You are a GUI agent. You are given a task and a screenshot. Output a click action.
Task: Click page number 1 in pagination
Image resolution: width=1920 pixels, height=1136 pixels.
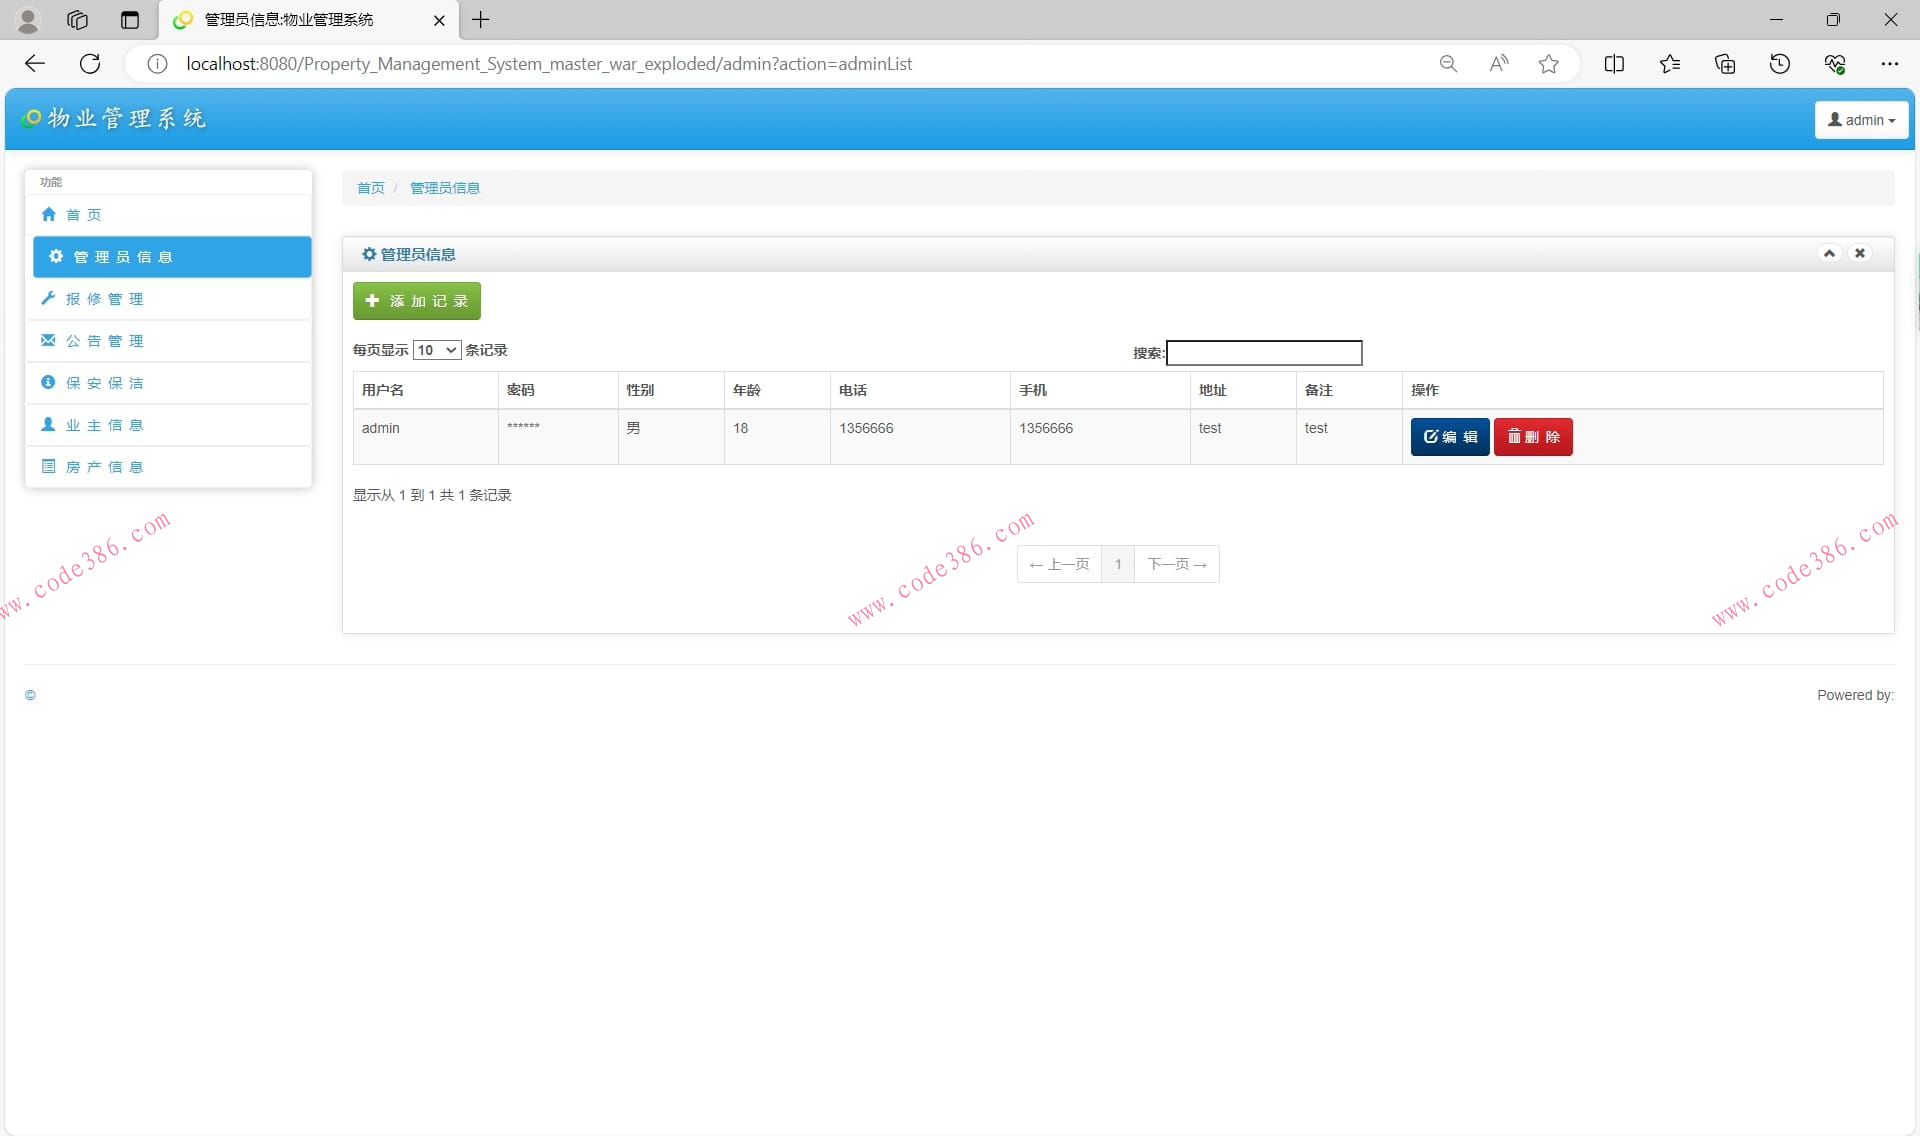(1117, 564)
